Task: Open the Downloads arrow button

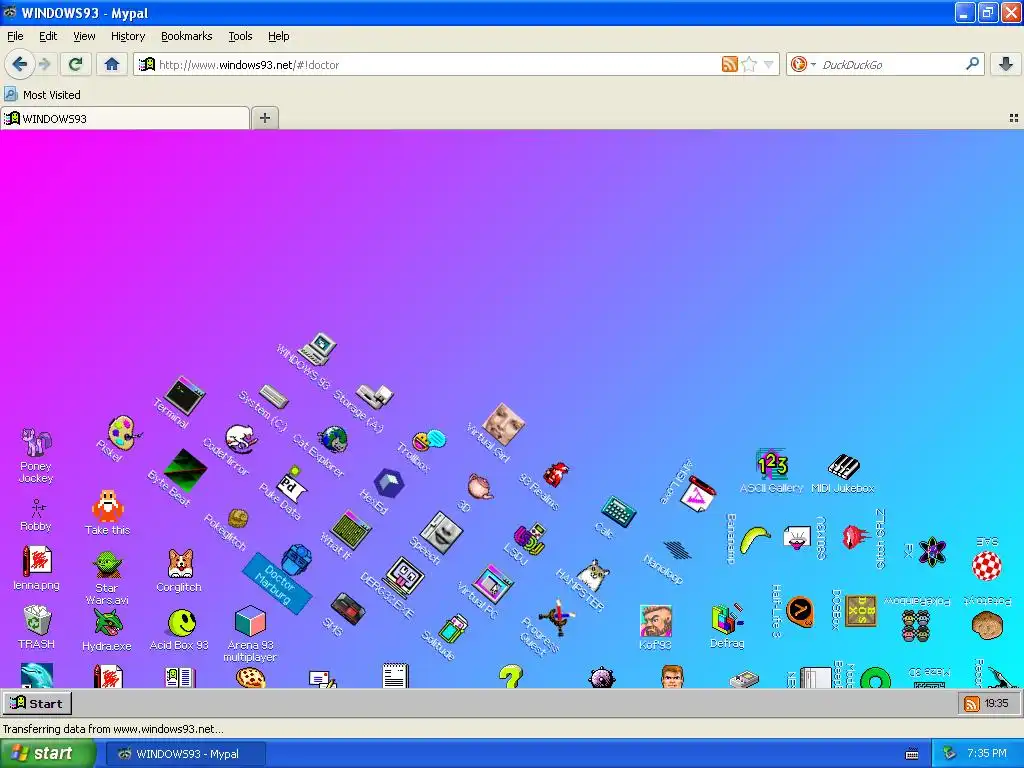Action: click(x=1006, y=64)
